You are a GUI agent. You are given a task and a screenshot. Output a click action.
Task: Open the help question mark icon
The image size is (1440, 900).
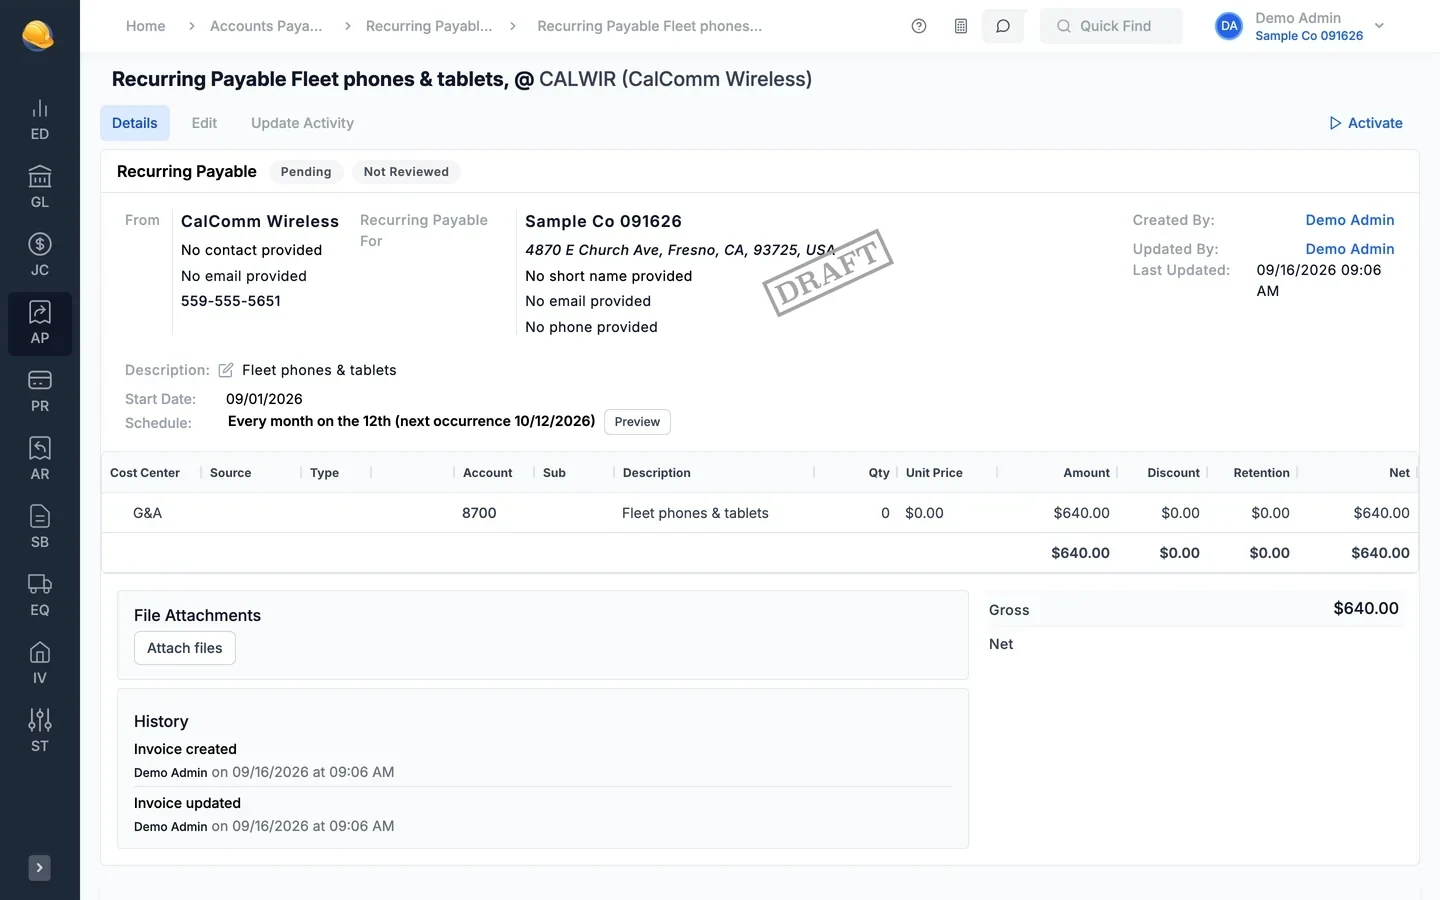(919, 26)
